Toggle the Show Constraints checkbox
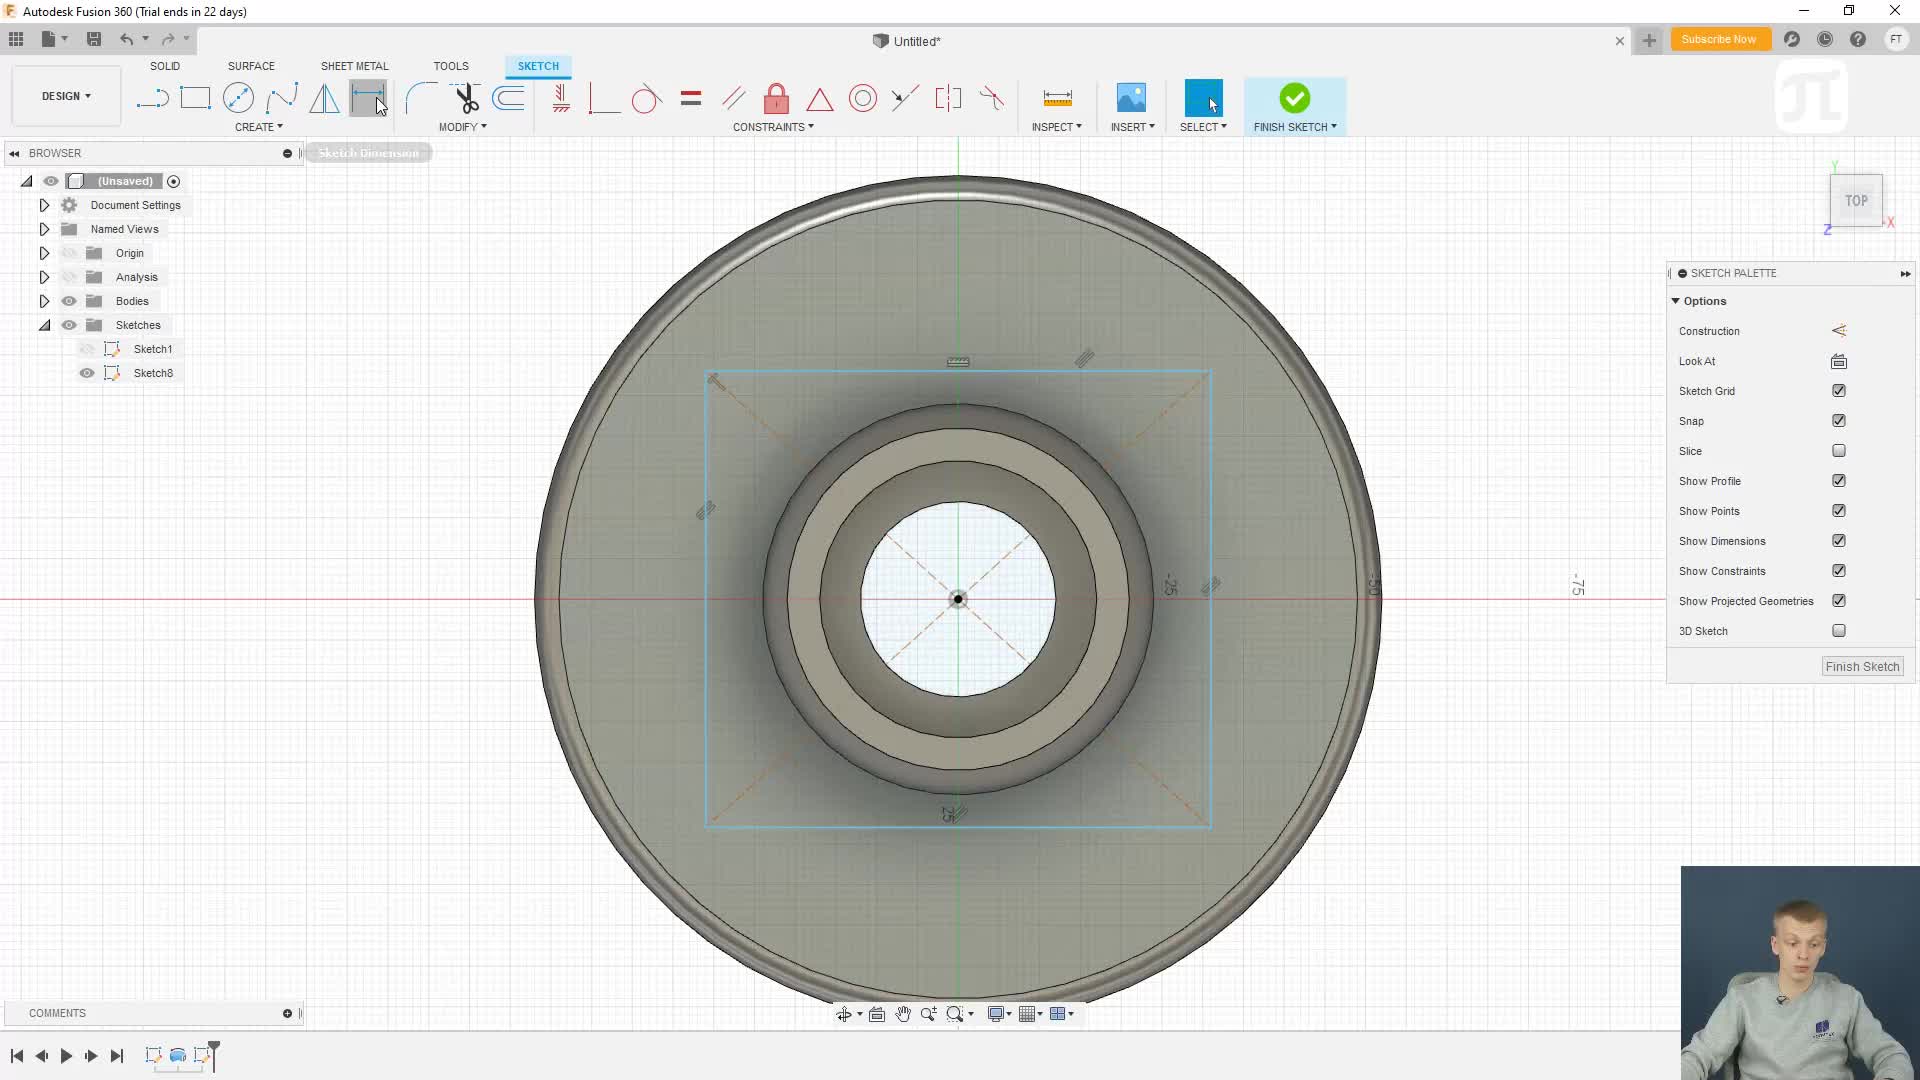 [x=1839, y=571]
